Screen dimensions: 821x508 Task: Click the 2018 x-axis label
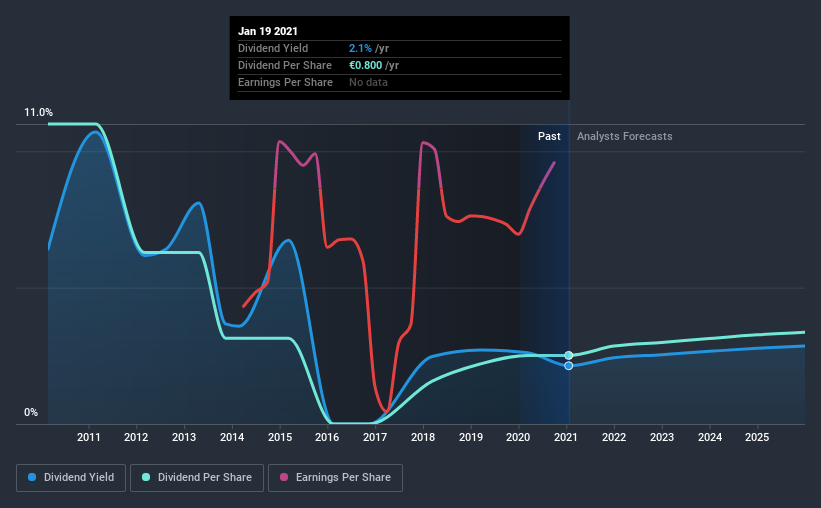423,437
